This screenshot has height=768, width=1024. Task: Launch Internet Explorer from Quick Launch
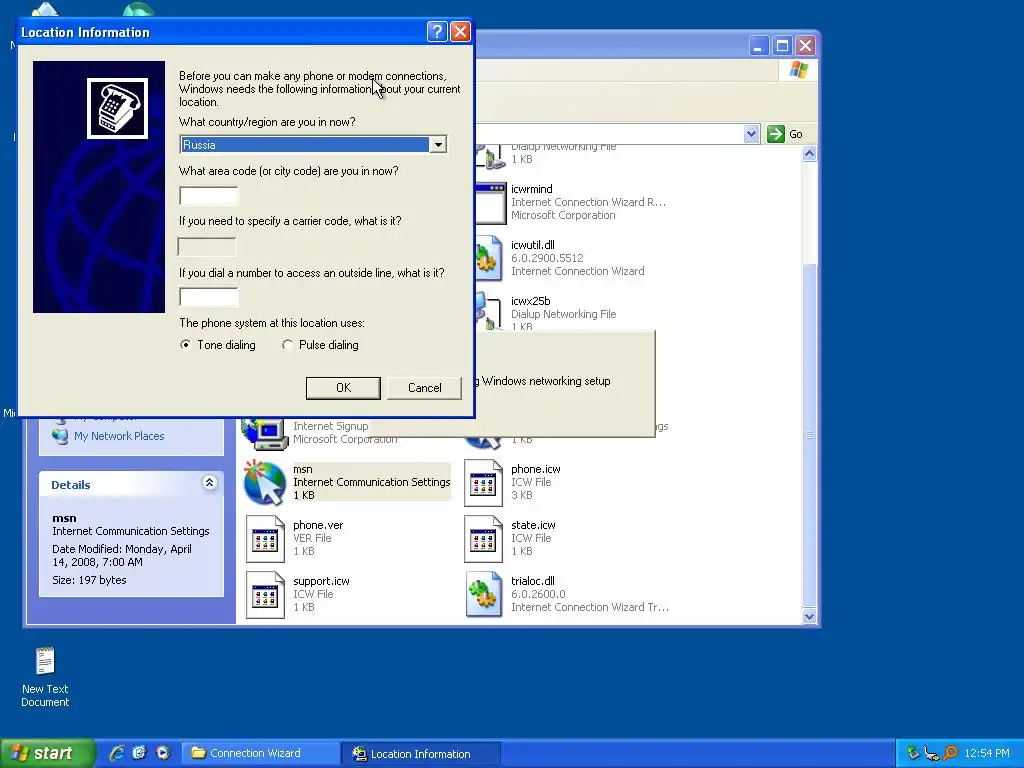tap(116, 753)
